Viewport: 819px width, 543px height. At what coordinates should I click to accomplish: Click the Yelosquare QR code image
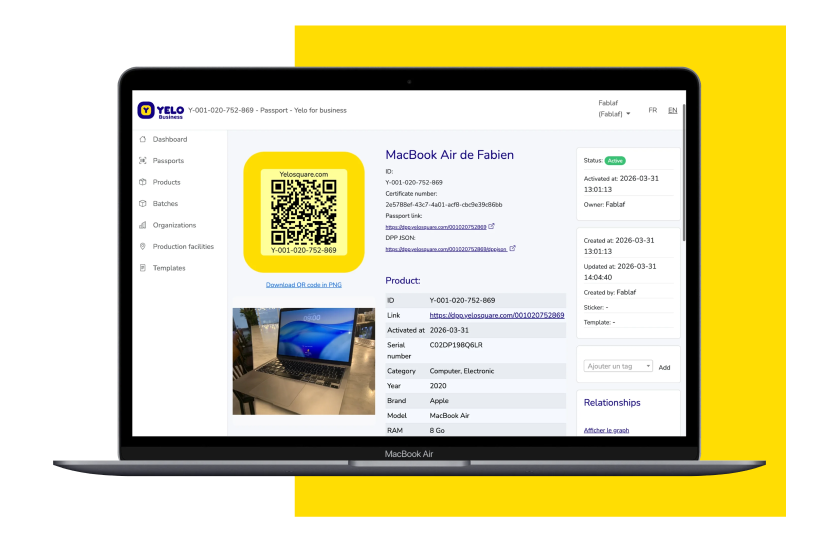tap(303, 213)
